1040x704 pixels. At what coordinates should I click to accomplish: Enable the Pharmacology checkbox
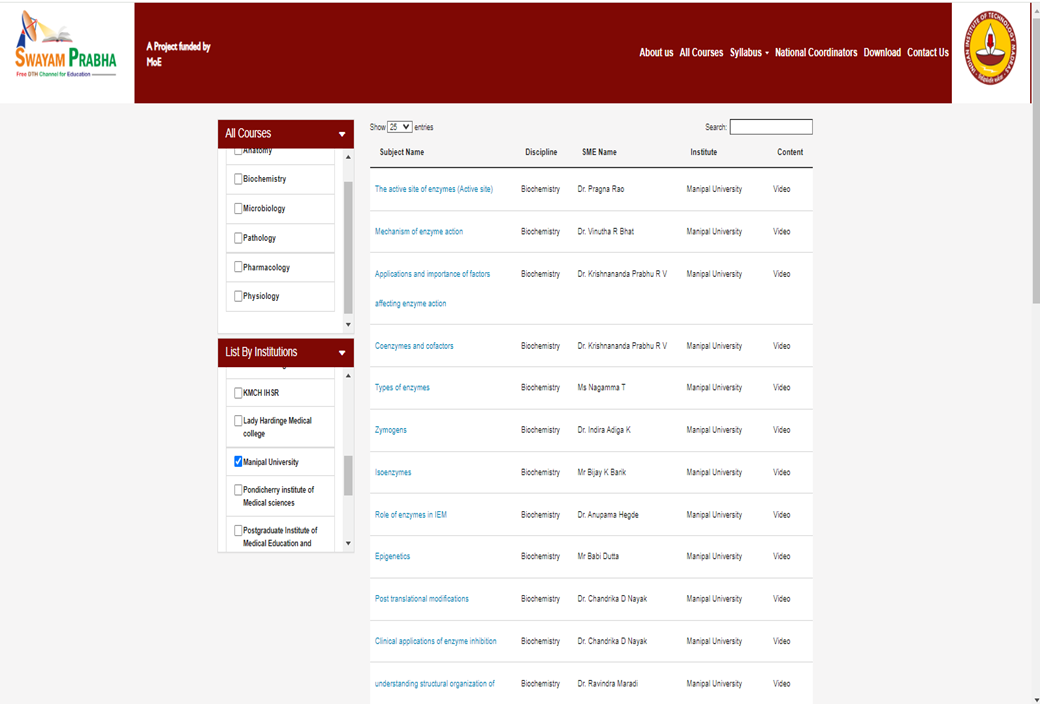[238, 267]
